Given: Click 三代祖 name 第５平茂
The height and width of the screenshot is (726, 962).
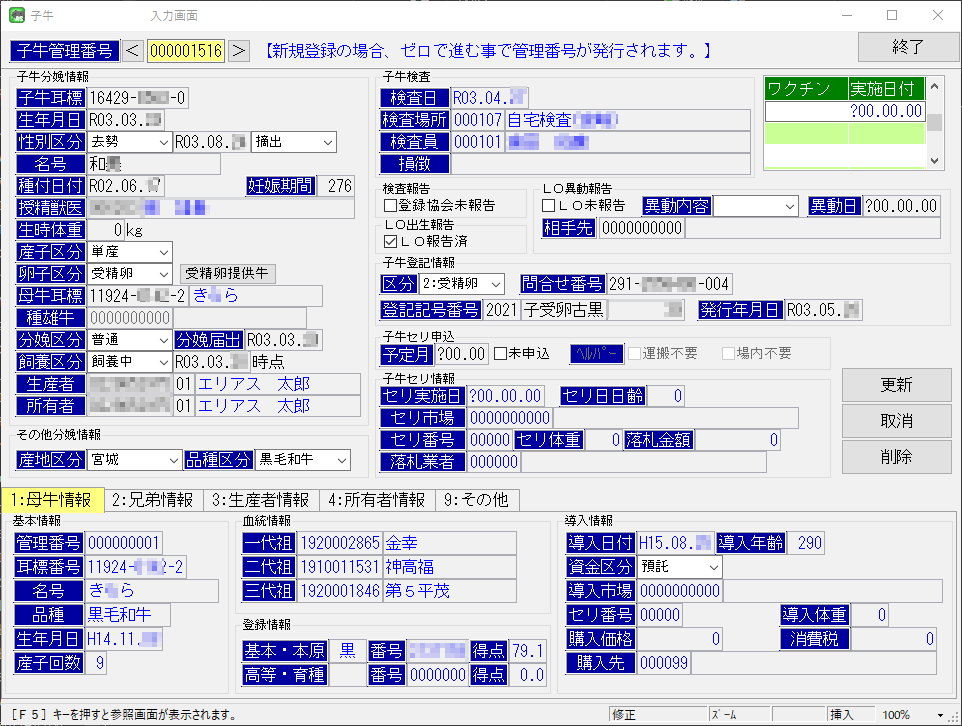Looking at the screenshot, I should 450,591.
